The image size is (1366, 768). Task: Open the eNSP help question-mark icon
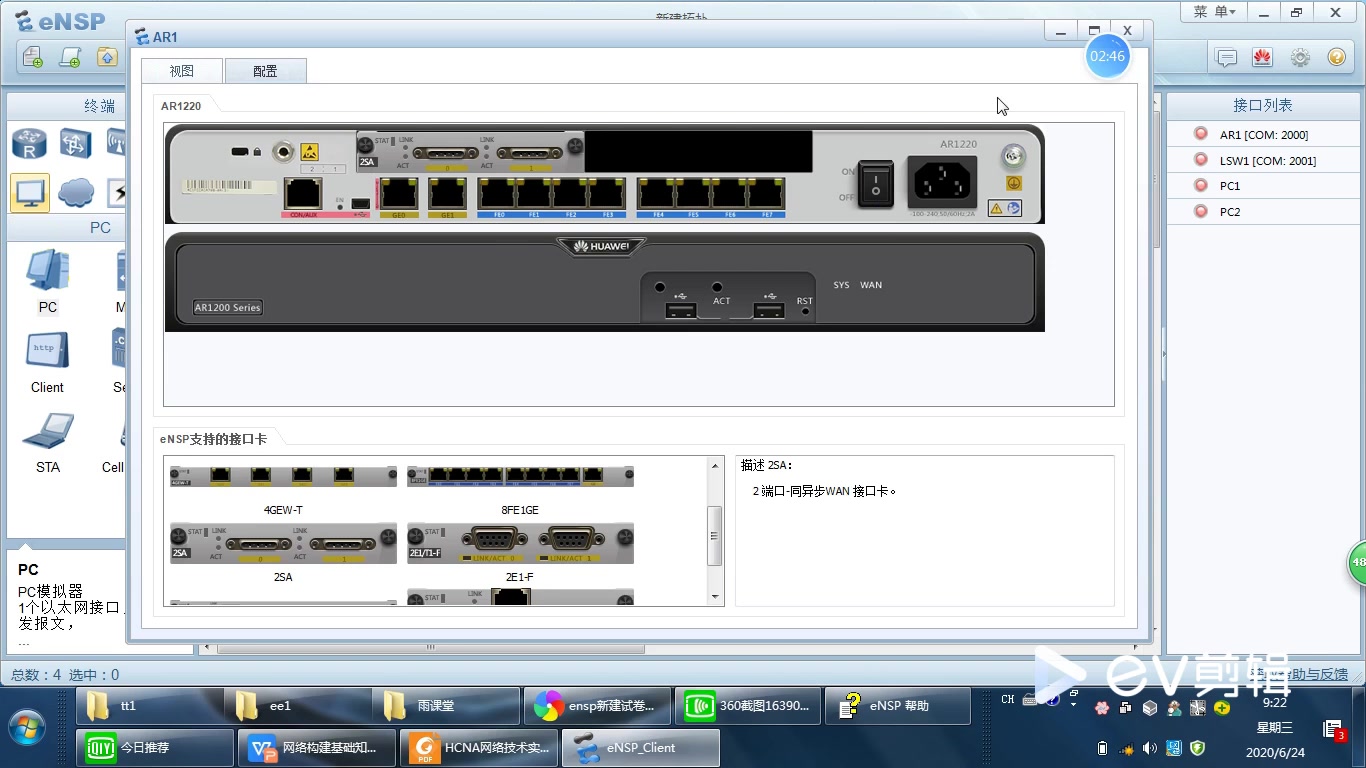(x=1337, y=58)
